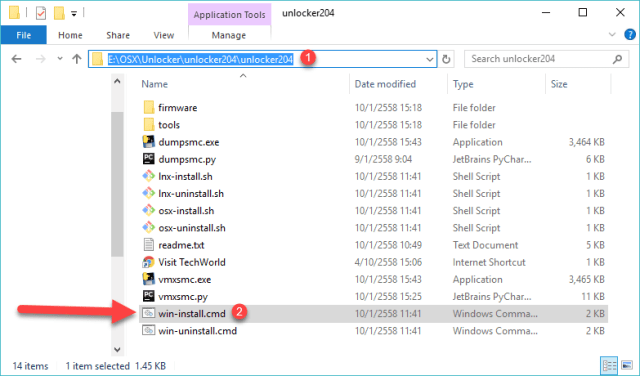Click the 9/1/2558 9:04 date cell
This screenshot has width=640, height=376.
383,159
